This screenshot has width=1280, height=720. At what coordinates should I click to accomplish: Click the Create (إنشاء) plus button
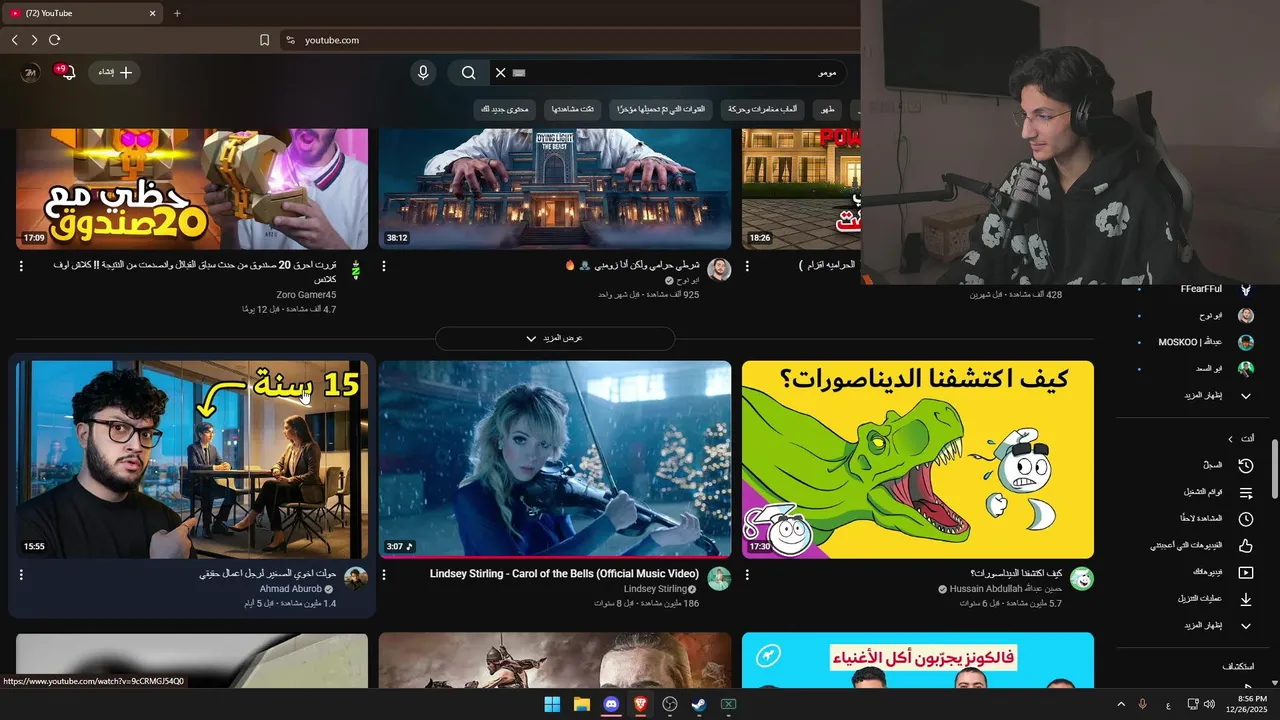[114, 72]
